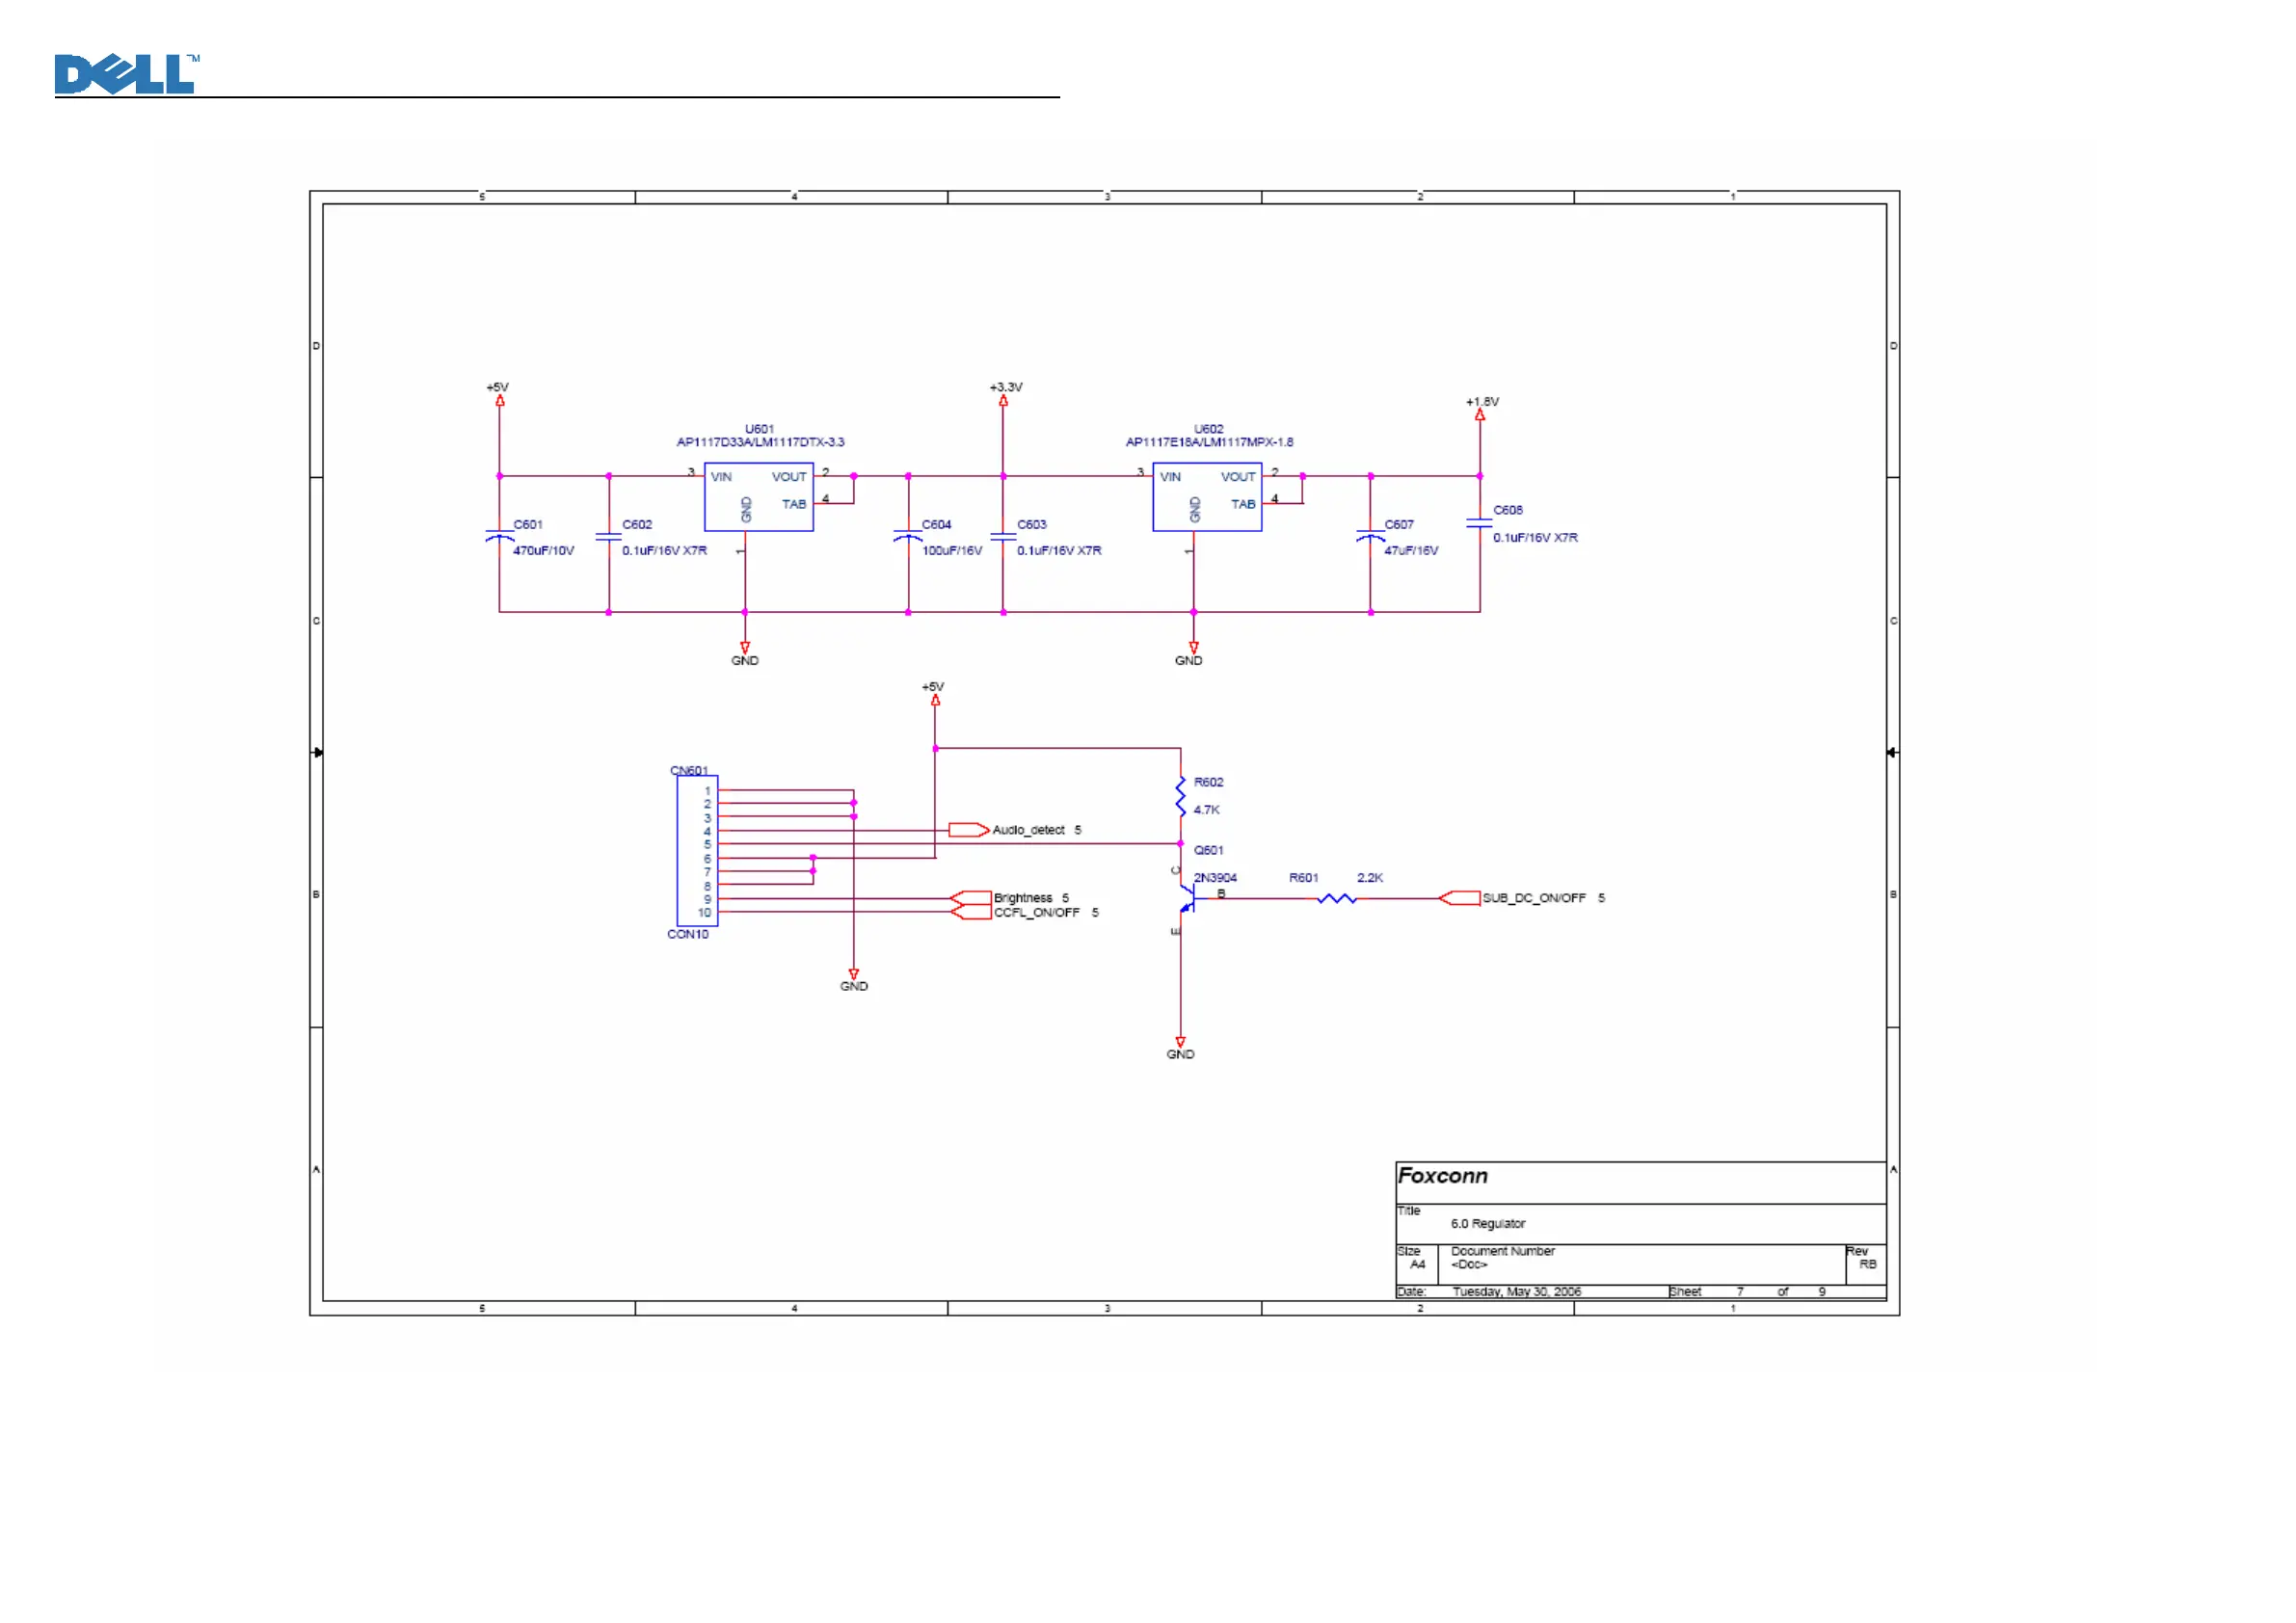The image size is (2296, 1623).
Task: Click the R602 4.7K resistor symbol
Action: click(1180, 796)
